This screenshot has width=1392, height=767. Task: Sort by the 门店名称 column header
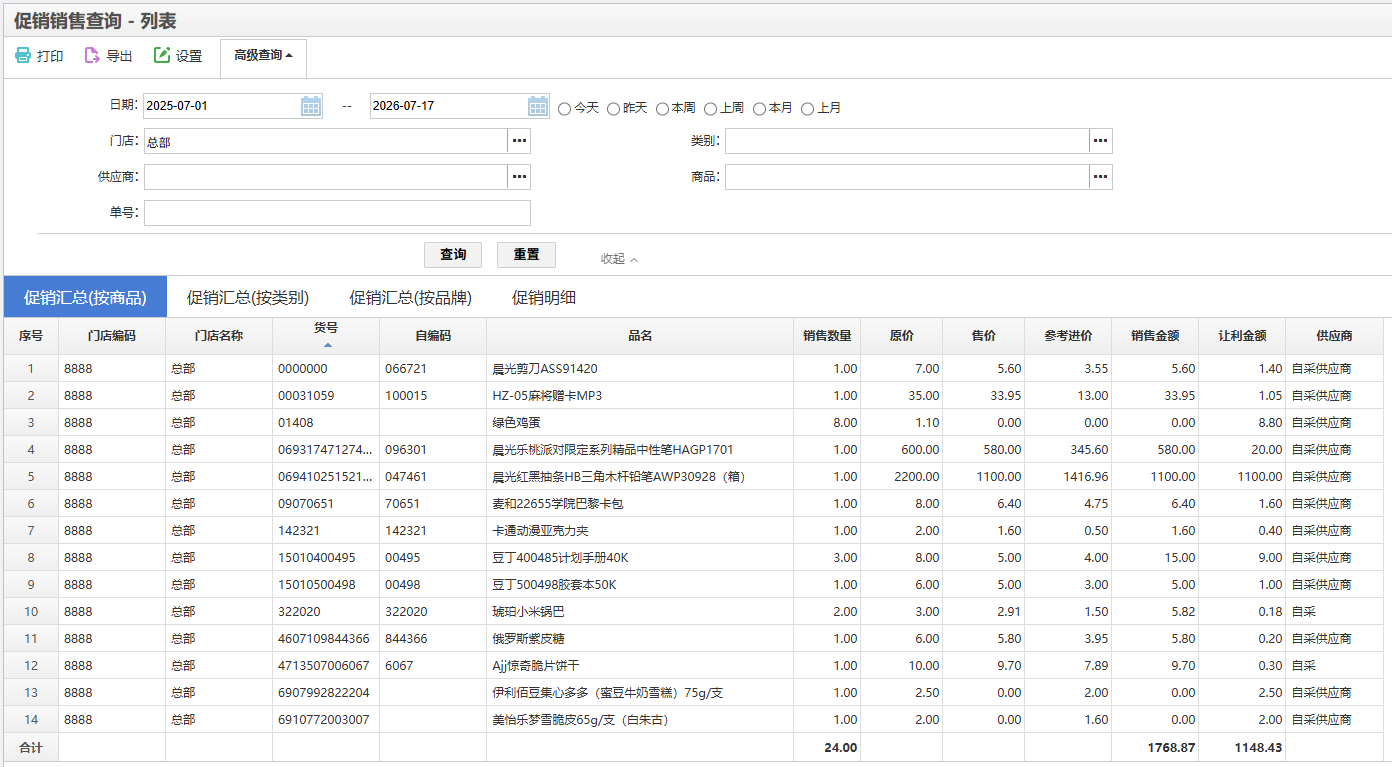click(x=219, y=336)
